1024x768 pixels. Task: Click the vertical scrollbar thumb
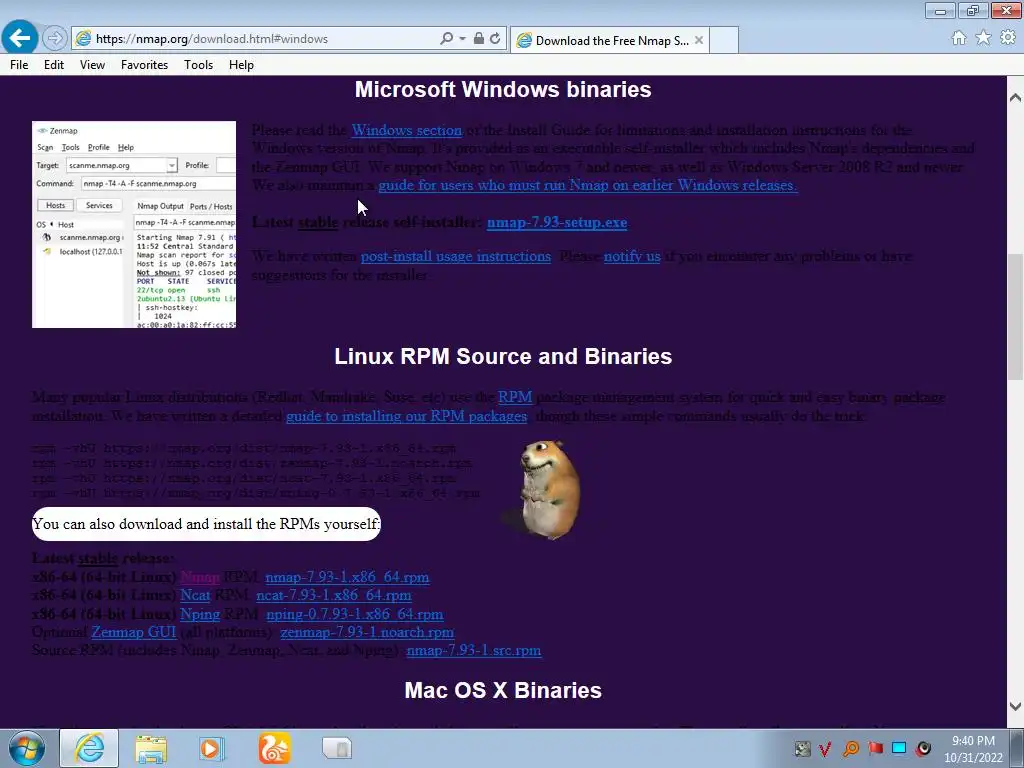point(1015,317)
